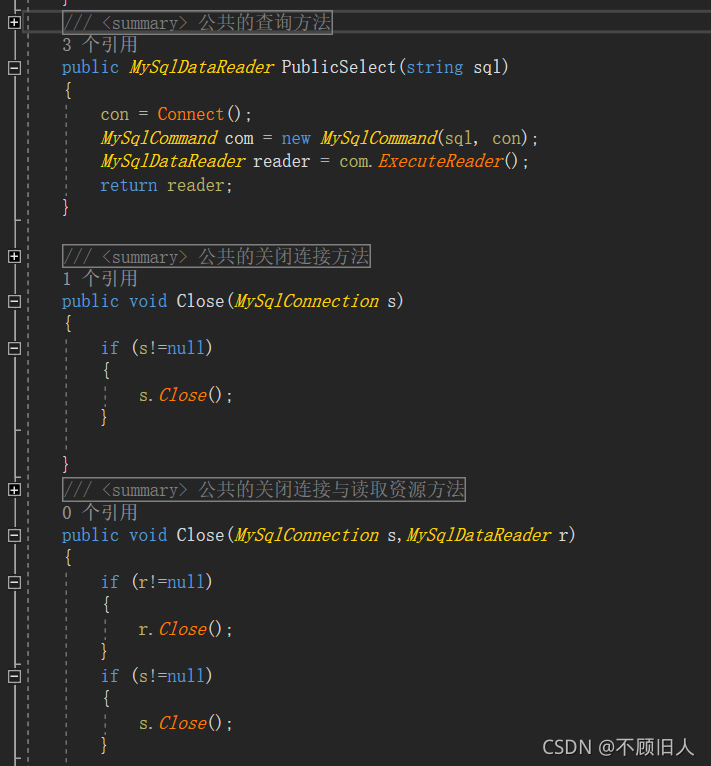Collapse the if (r!=null) block
Image resolution: width=711 pixels, height=766 pixels.
coord(14,582)
